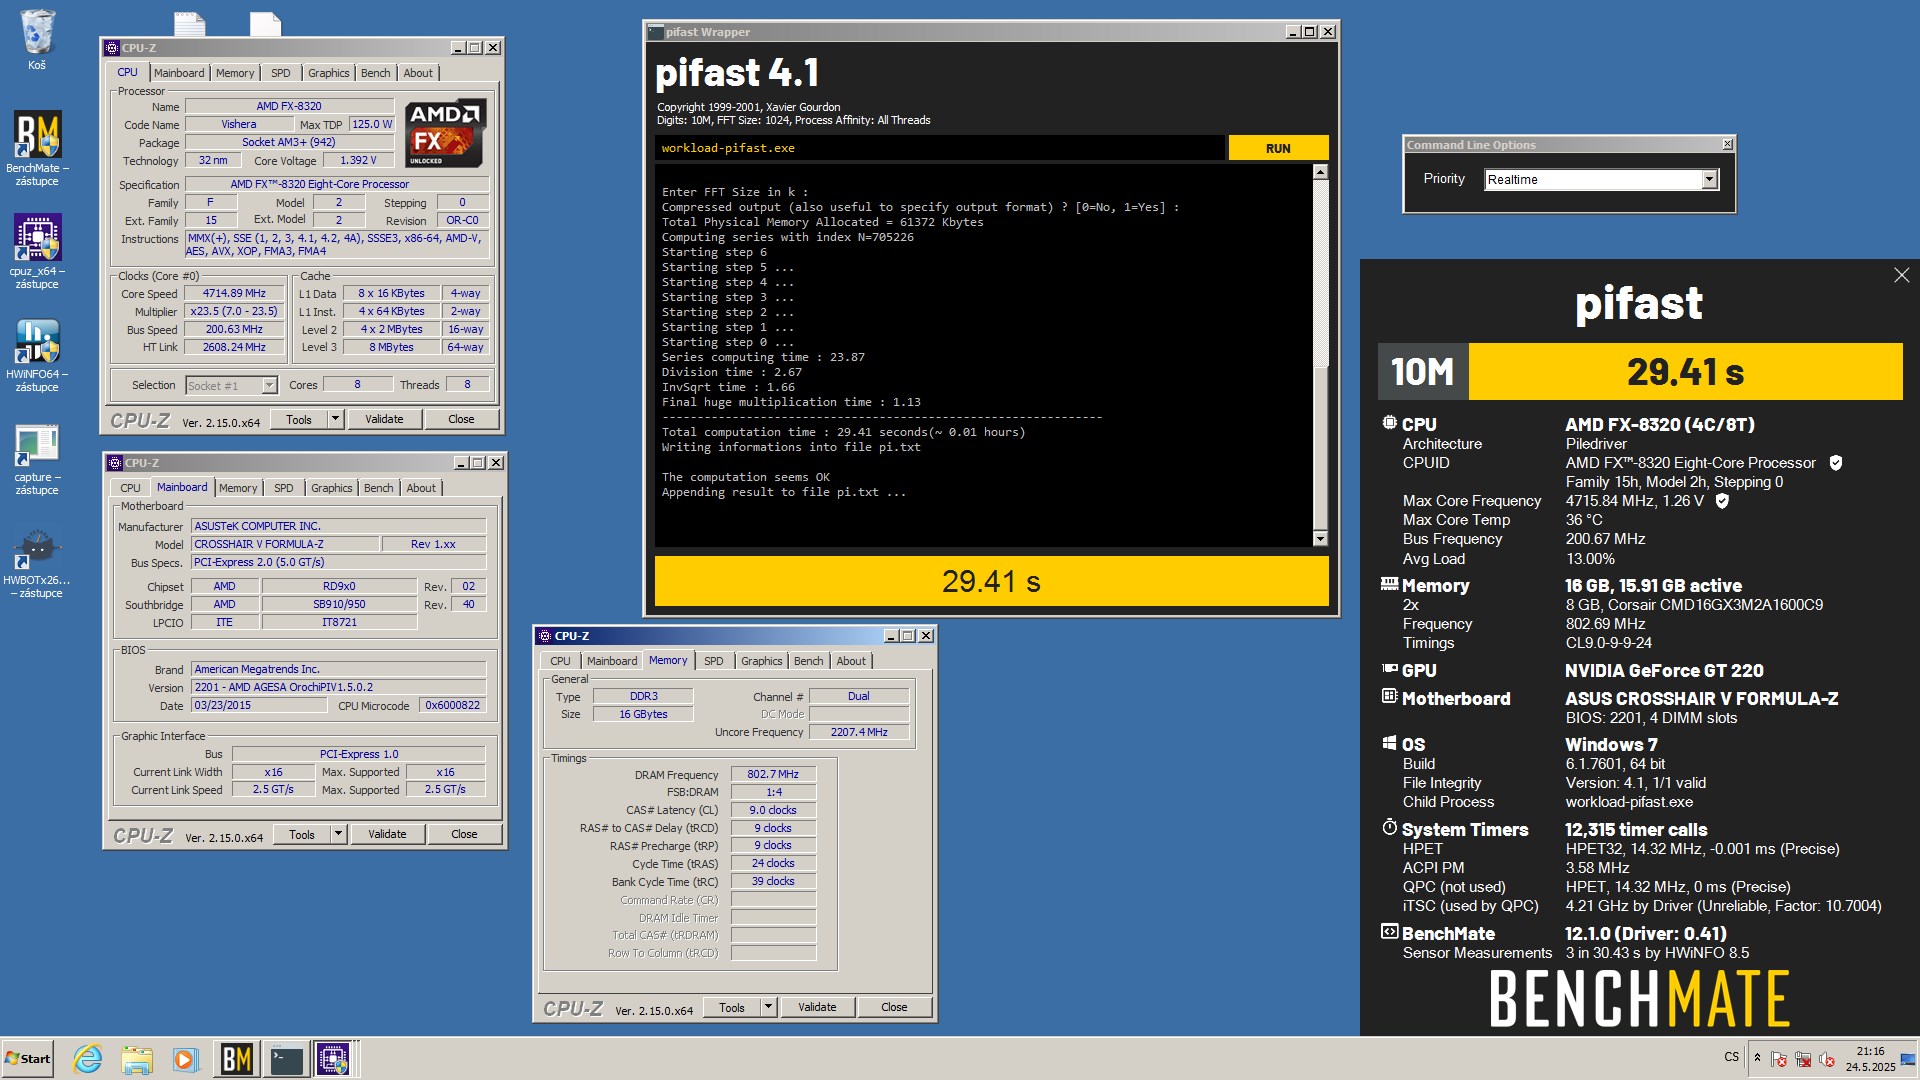Click the yellow 29.41 s result bar
This screenshot has height=1080, width=1920.
coord(991,581)
